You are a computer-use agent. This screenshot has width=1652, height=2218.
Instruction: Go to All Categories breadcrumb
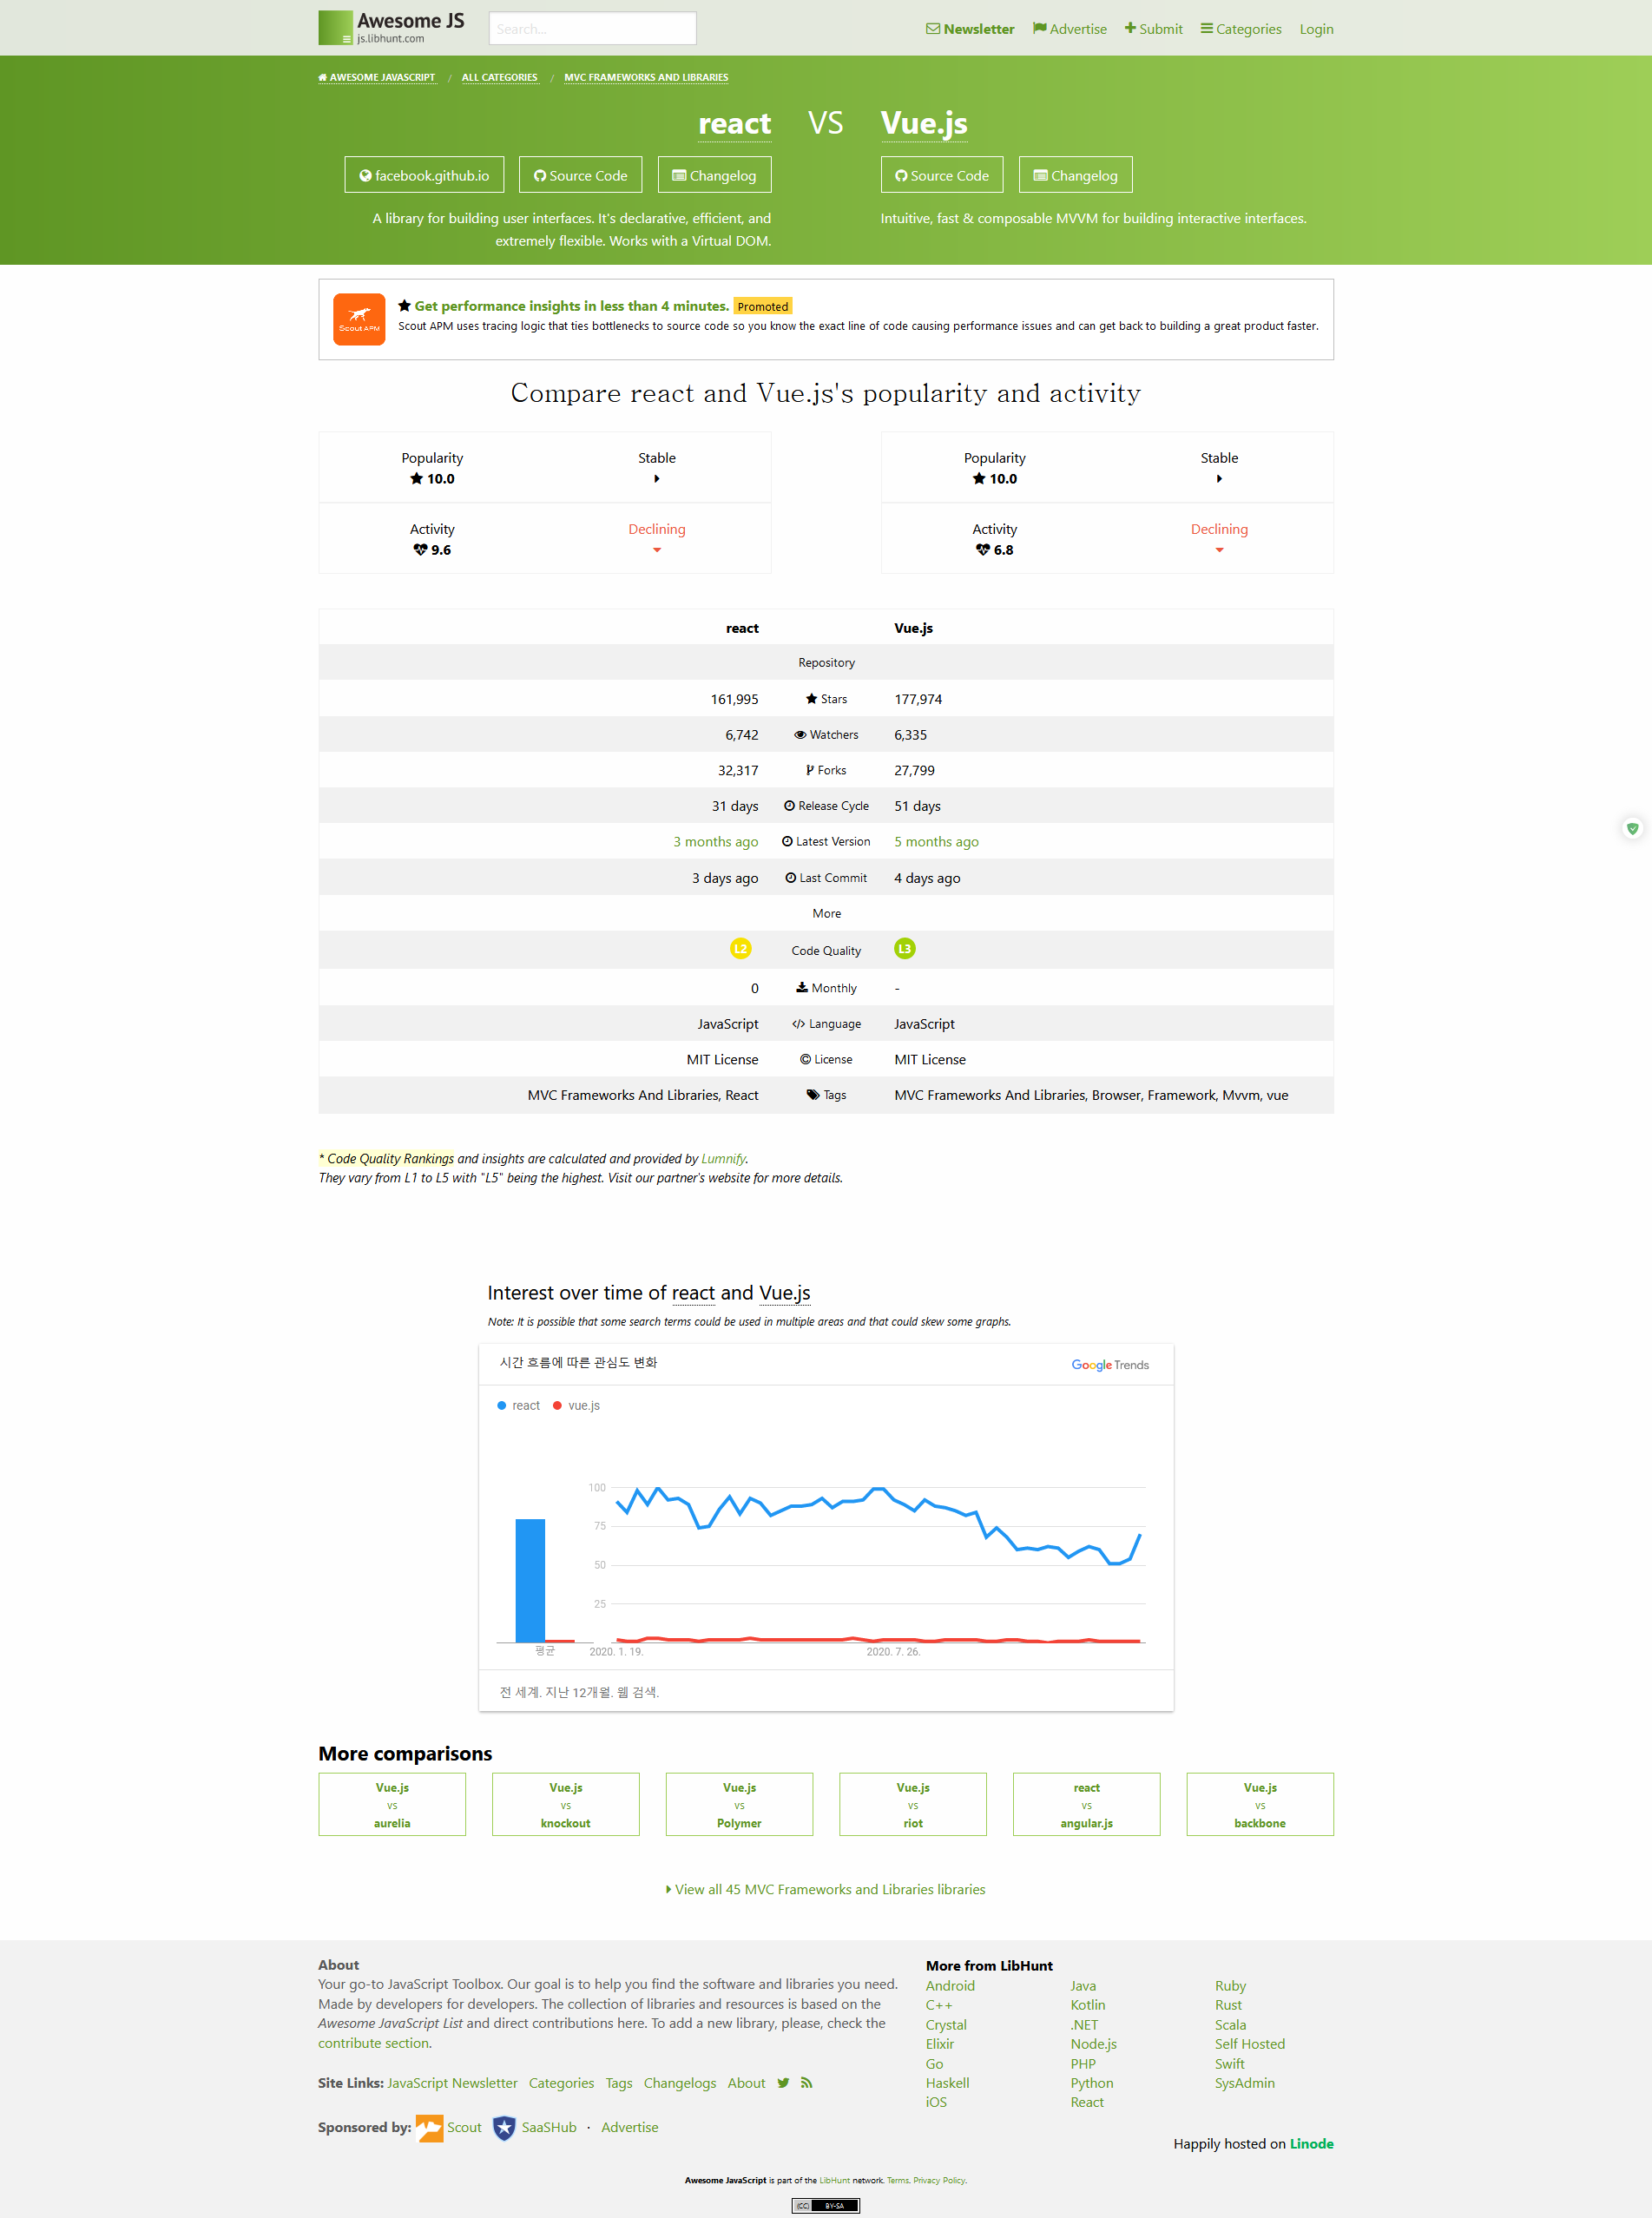click(499, 77)
